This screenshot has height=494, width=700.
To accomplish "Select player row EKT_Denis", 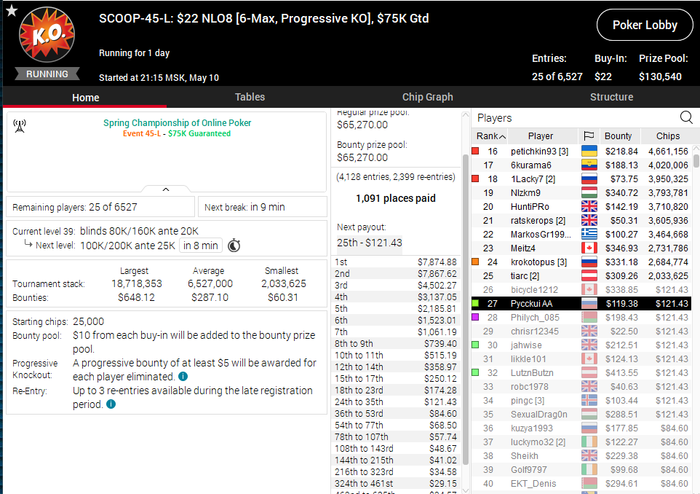I will (582, 483).
